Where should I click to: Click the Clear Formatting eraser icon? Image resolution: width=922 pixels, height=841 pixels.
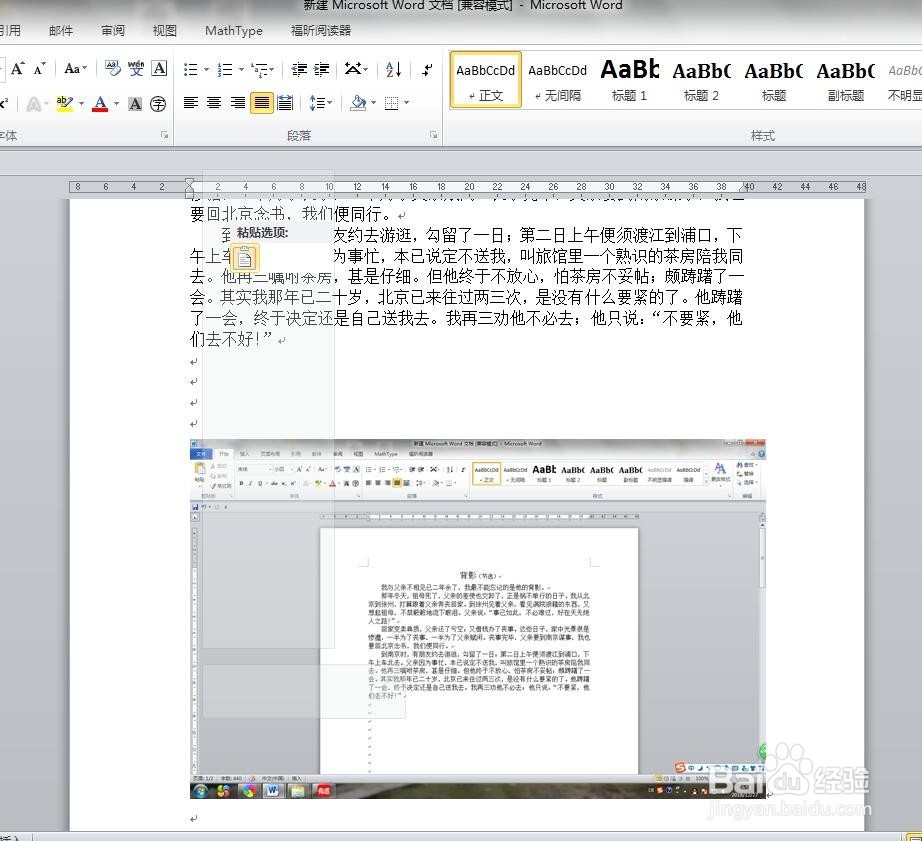click(112, 69)
